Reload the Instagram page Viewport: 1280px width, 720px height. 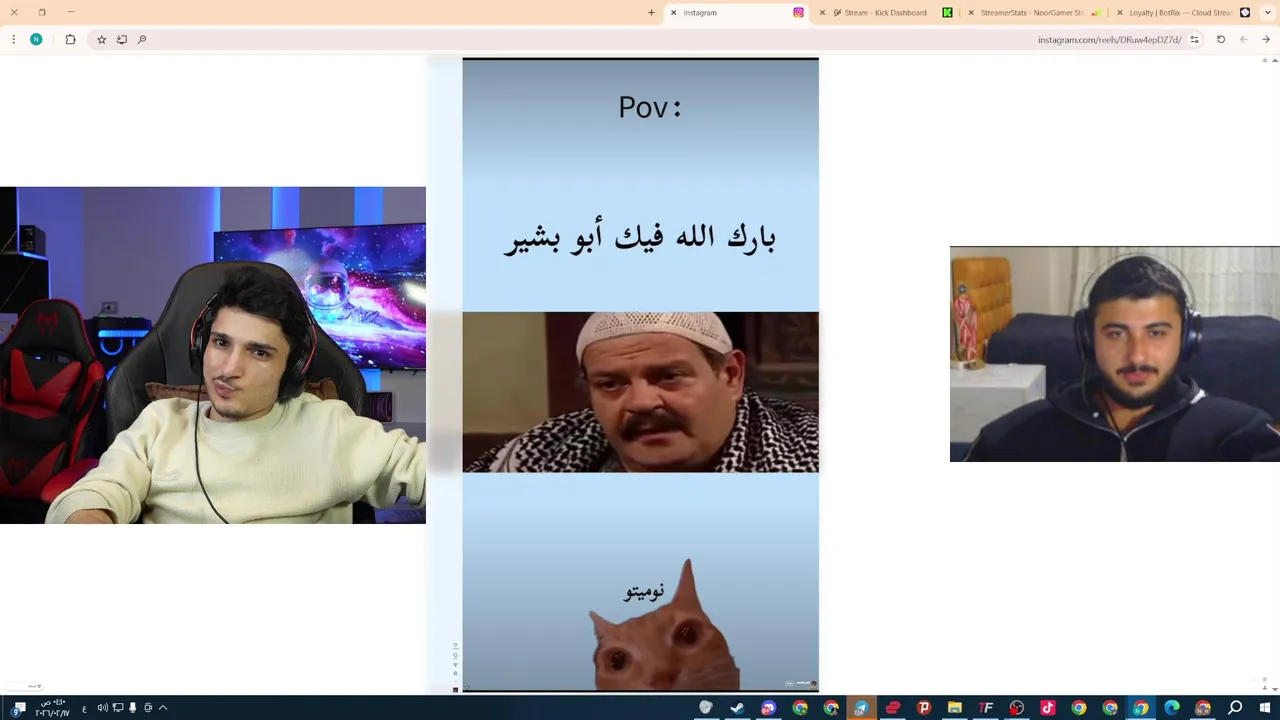pyautogui.click(x=1221, y=40)
